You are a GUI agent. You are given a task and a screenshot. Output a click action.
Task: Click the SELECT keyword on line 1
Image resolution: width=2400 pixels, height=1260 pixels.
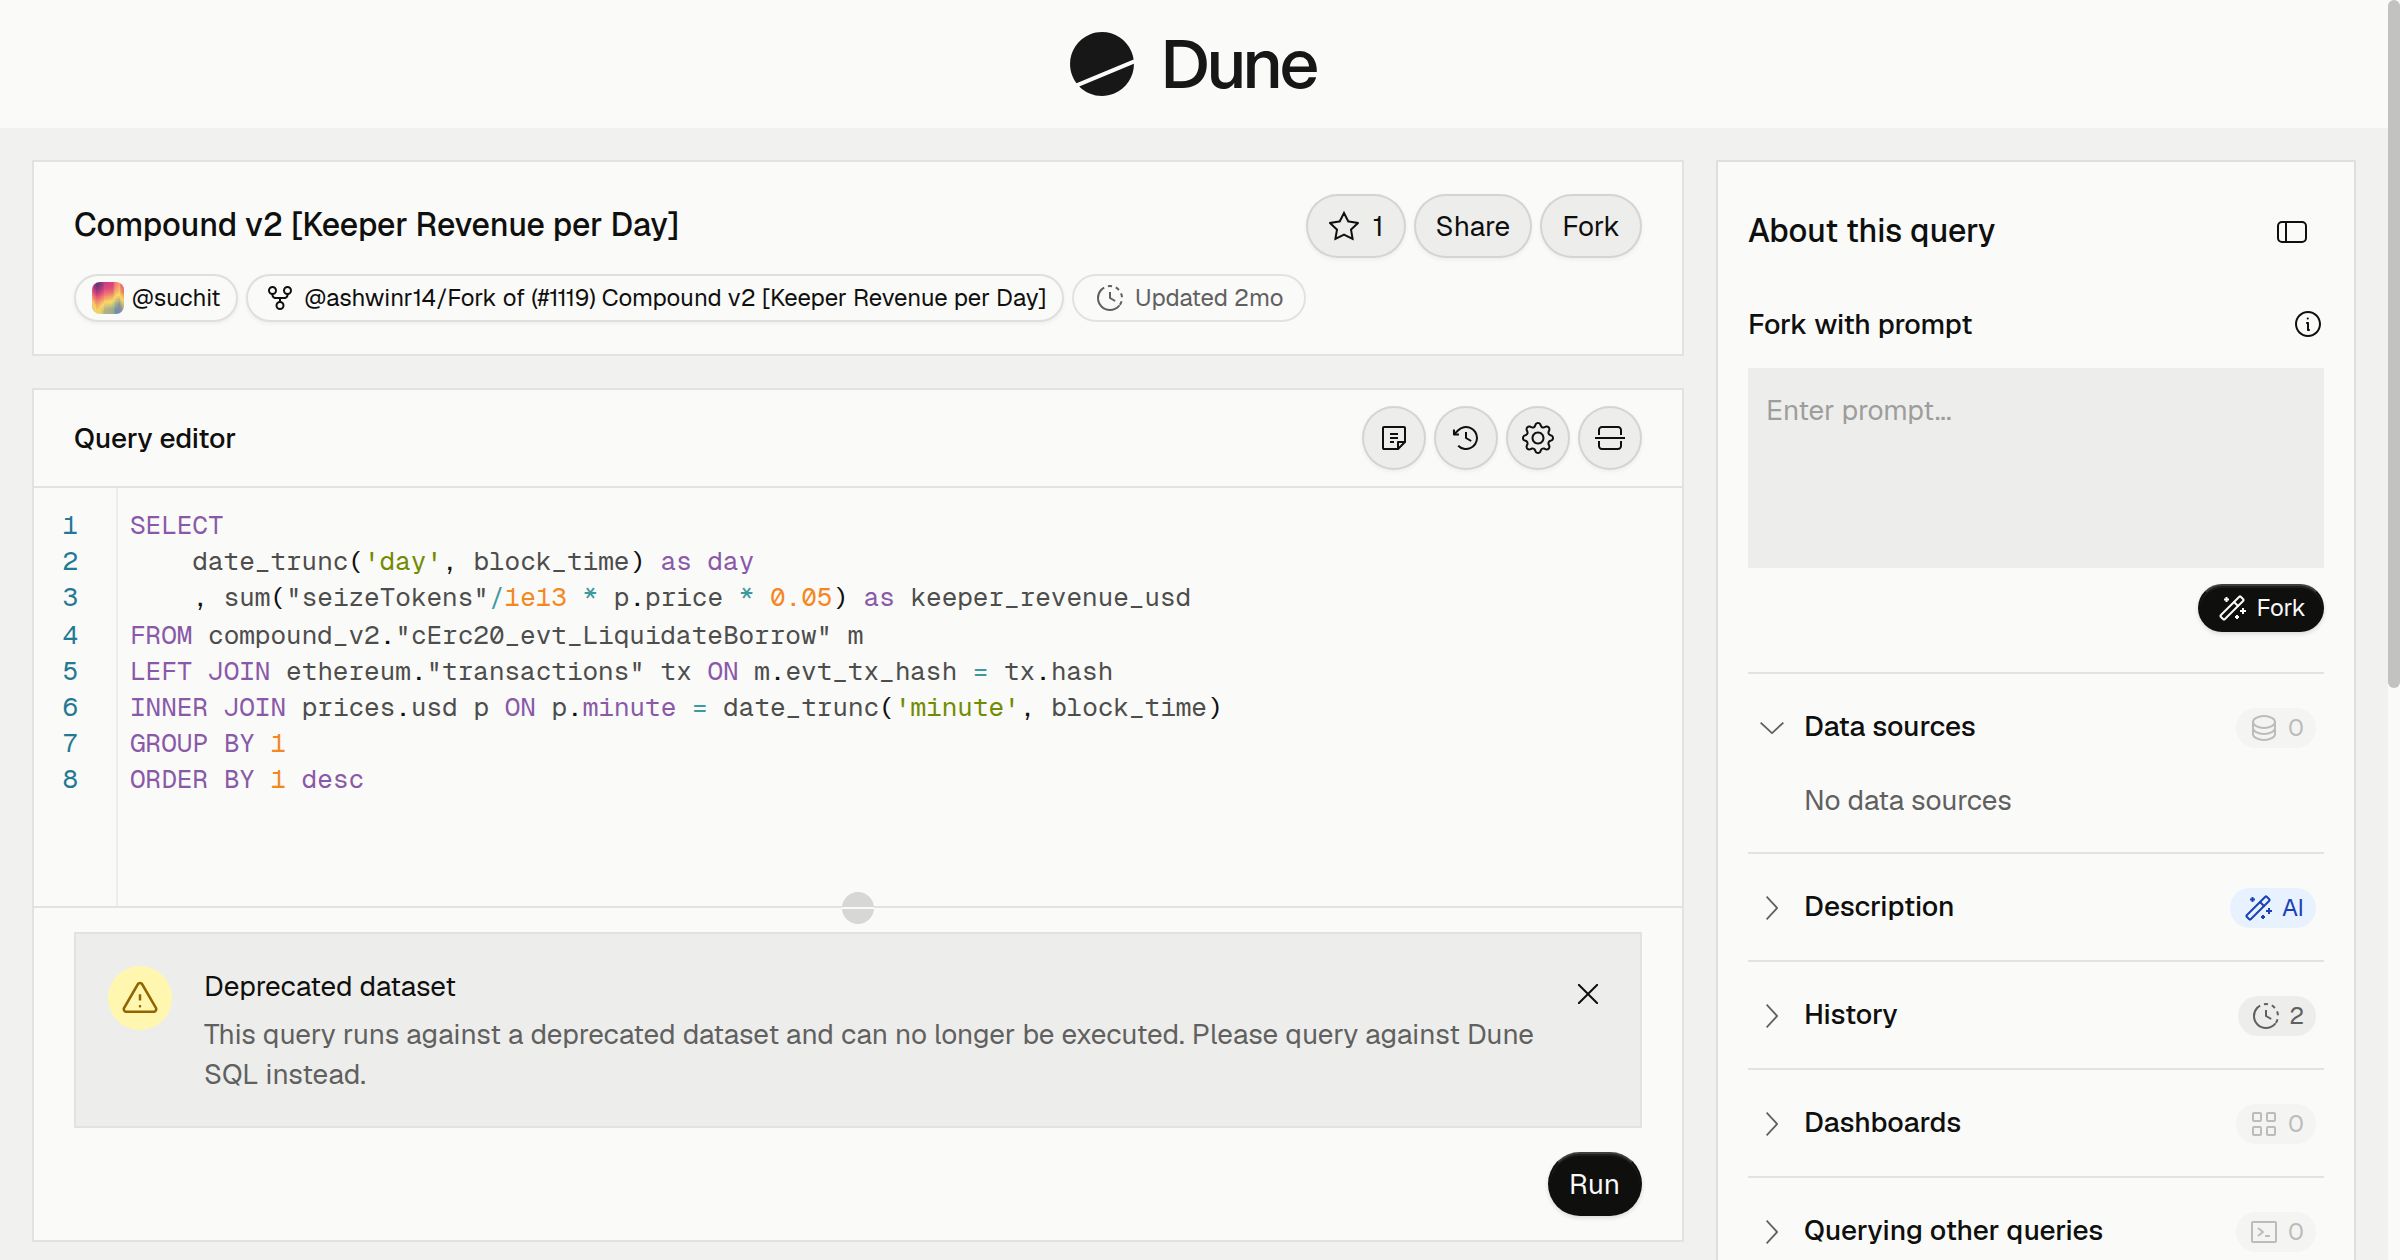176,526
